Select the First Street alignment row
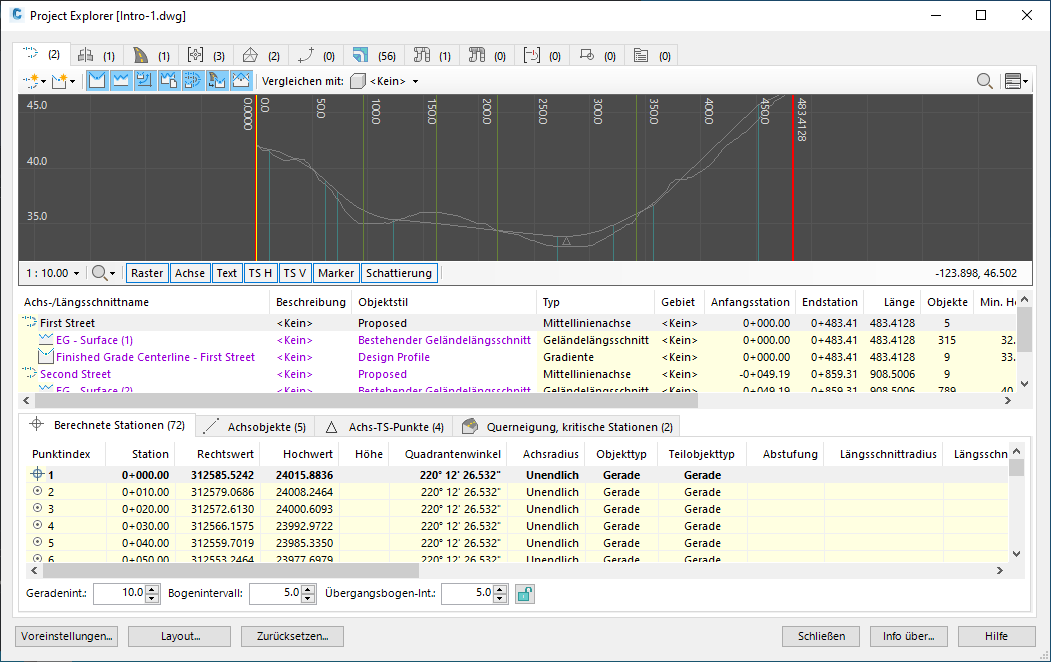 (517, 323)
